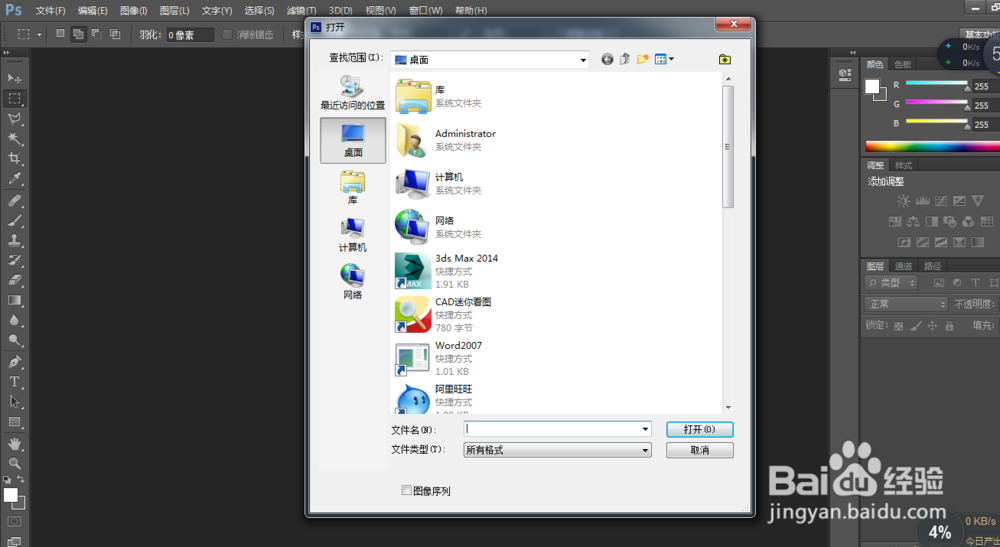Viewport: 1000px width, 547px height.
Task: Expand the 查找范围 location dropdown
Action: (583, 60)
